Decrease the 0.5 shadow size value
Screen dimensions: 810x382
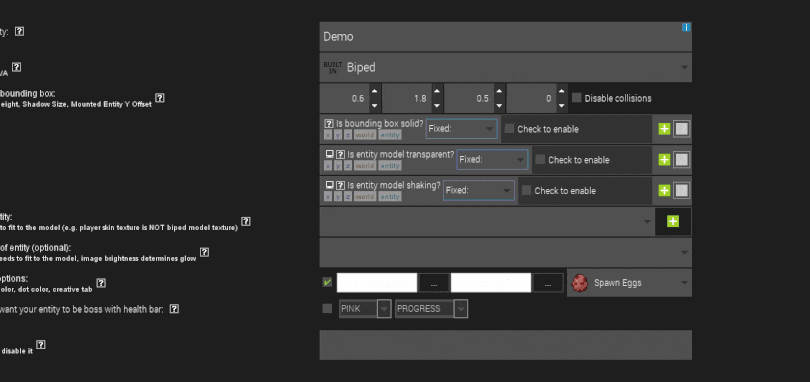pos(499,105)
